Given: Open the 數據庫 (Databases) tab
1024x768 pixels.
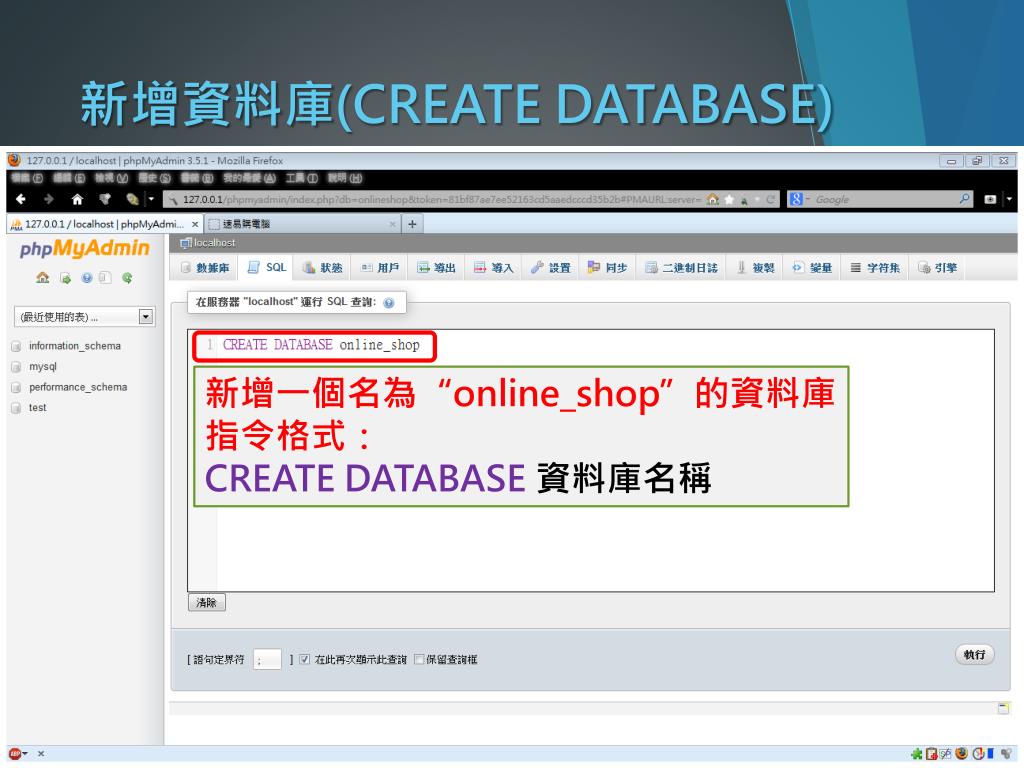Looking at the screenshot, I should pos(205,268).
